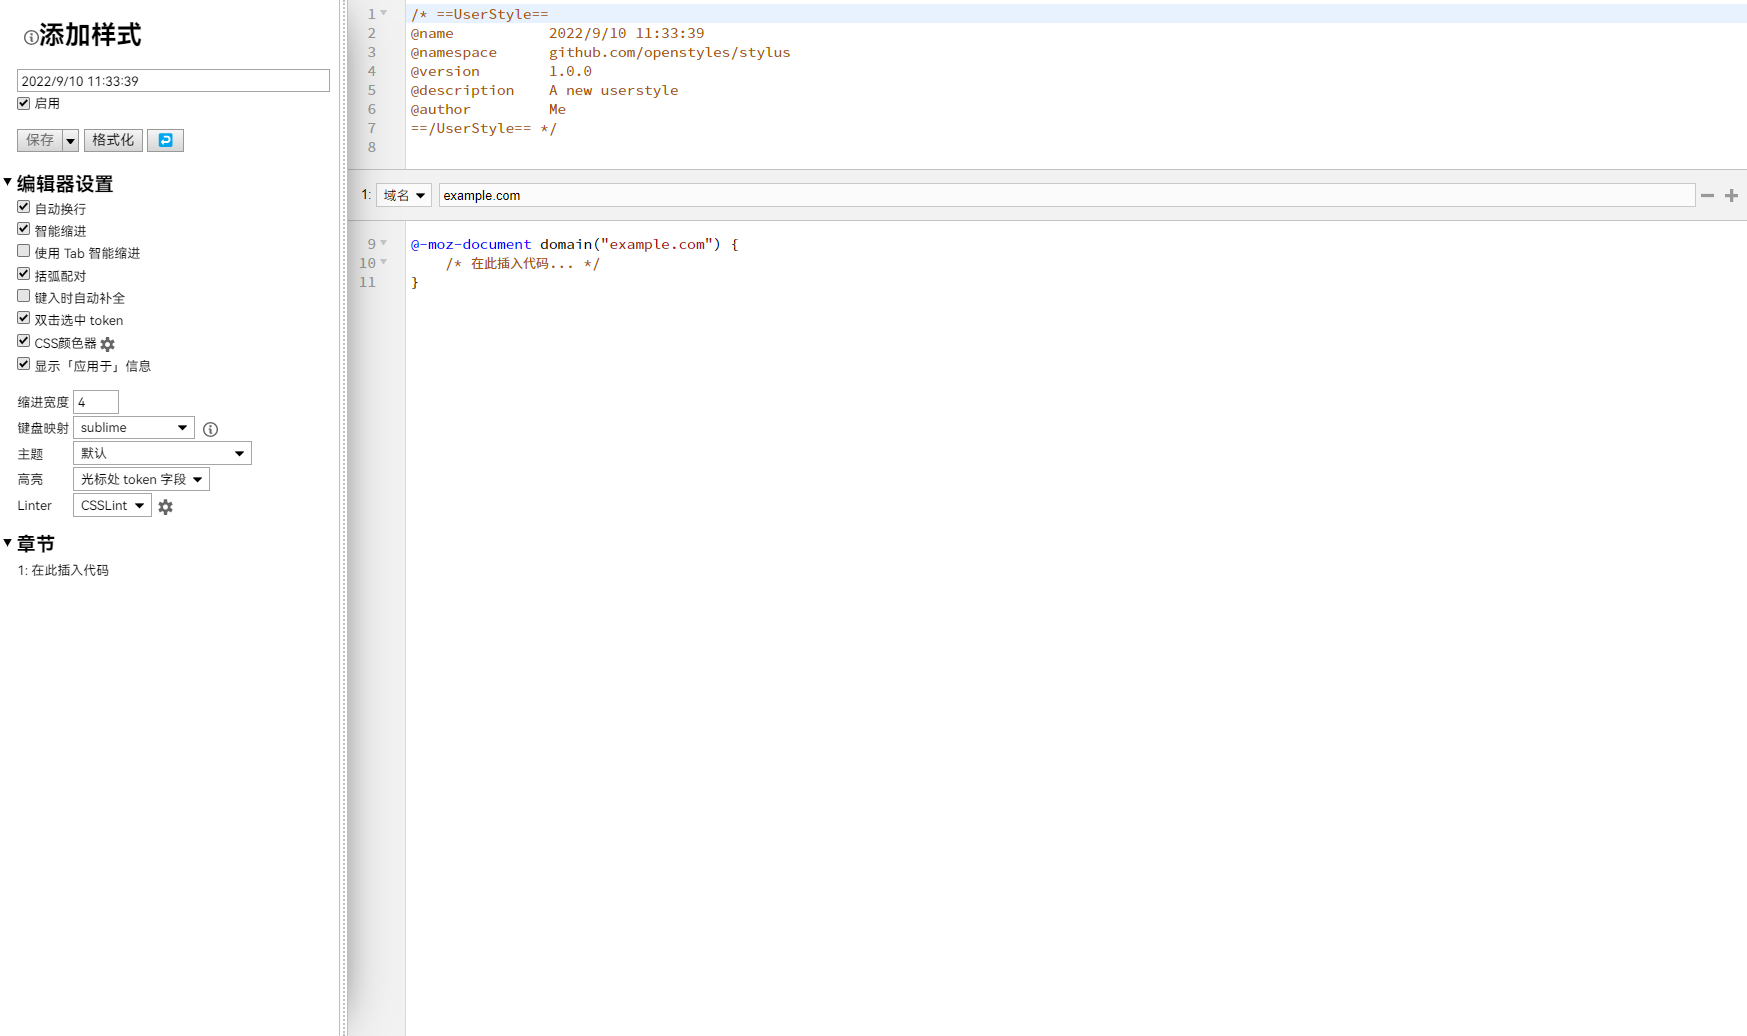Fold the code block at line 9
This screenshot has height=1036, width=1747.
coord(384,243)
